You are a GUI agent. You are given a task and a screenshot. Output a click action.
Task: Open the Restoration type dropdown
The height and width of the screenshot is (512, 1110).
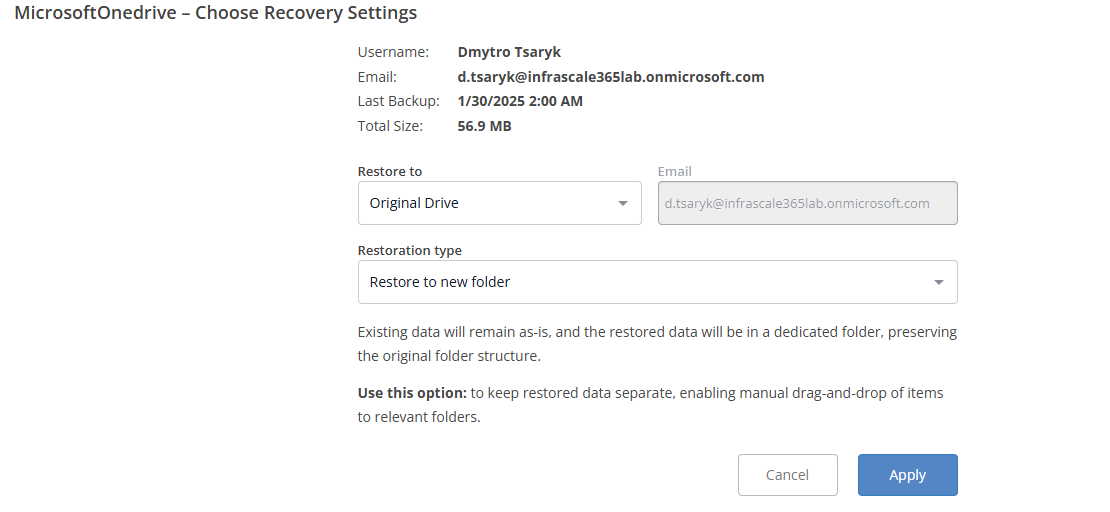point(656,282)
